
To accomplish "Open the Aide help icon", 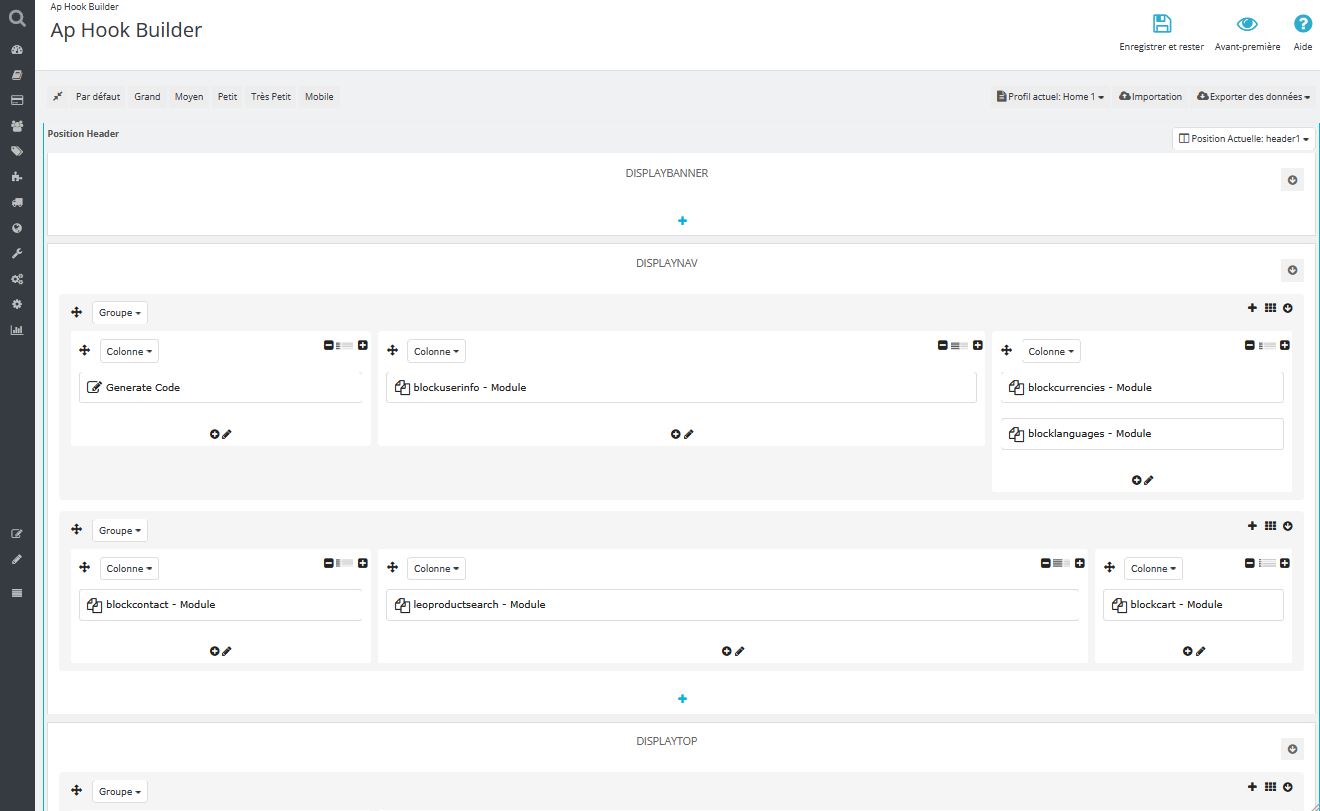I will click(x=1302, y=25).
